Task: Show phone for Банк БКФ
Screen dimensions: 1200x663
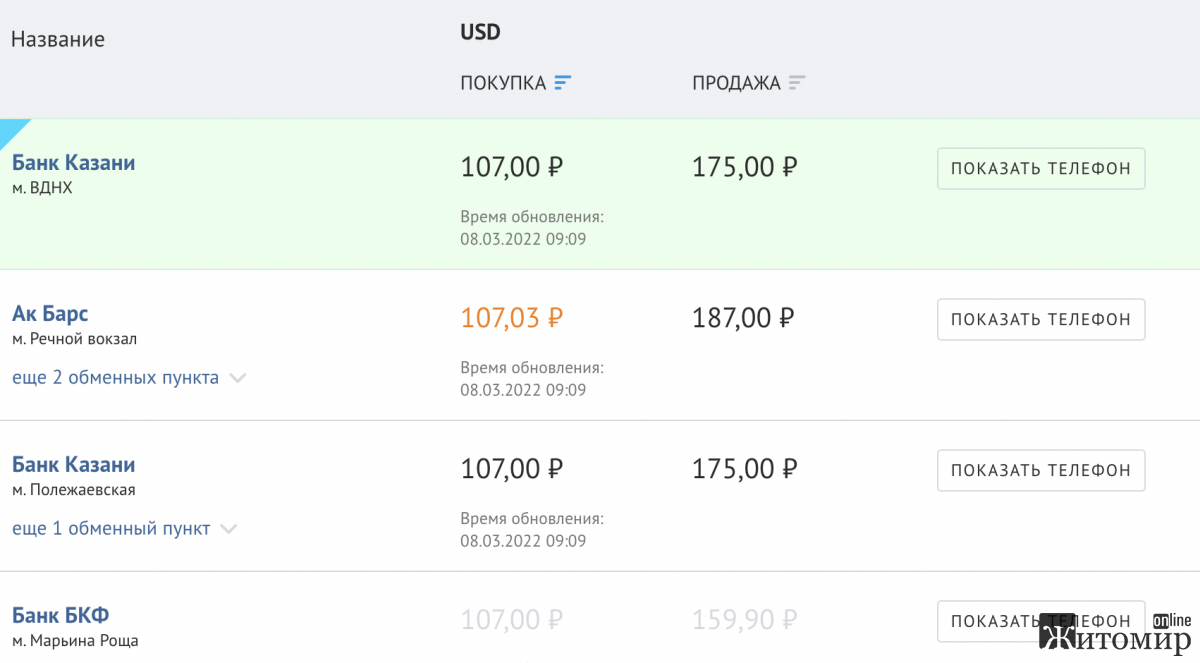Action: click(x=1041, y=621)
